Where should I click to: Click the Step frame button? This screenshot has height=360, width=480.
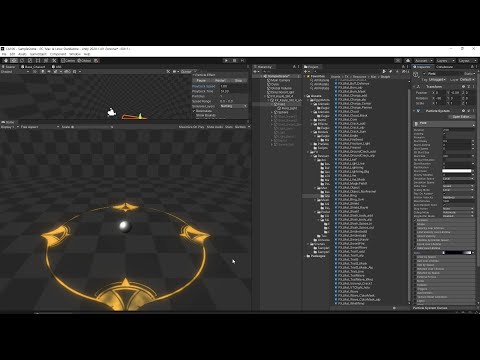tap(242, 60)
